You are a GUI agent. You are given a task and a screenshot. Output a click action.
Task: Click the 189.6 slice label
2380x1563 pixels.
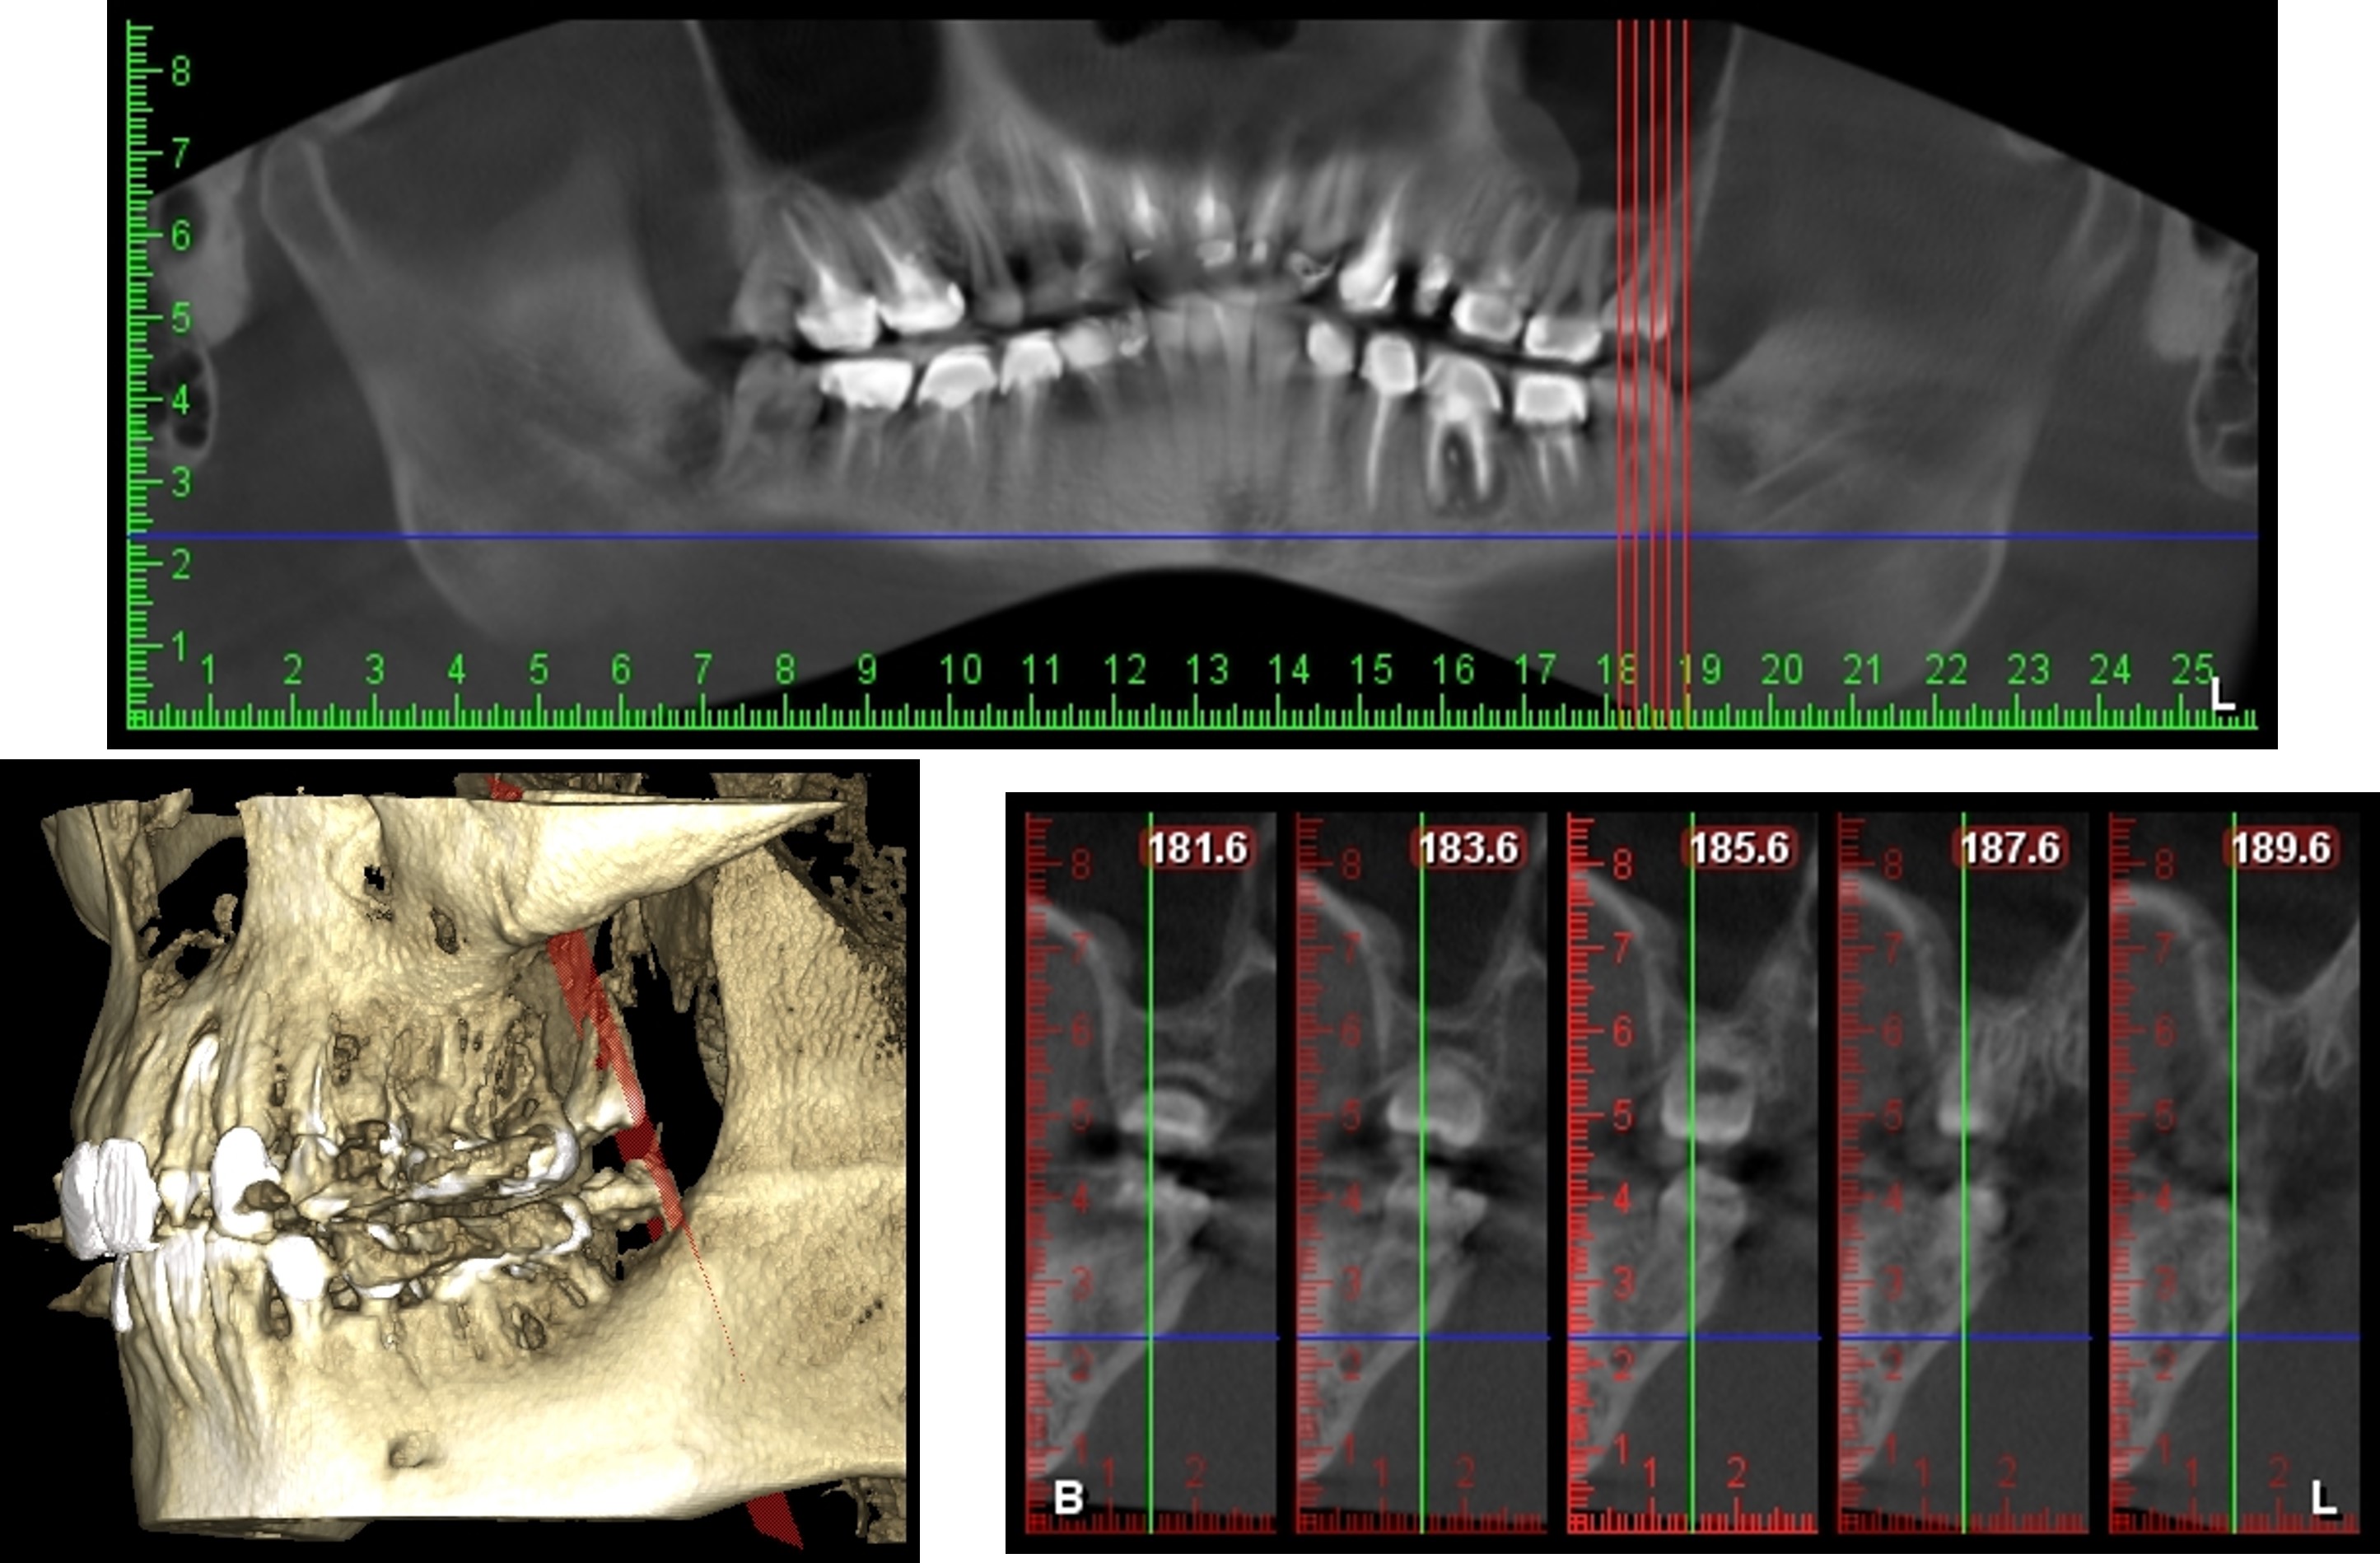(x=2281, y=849)
